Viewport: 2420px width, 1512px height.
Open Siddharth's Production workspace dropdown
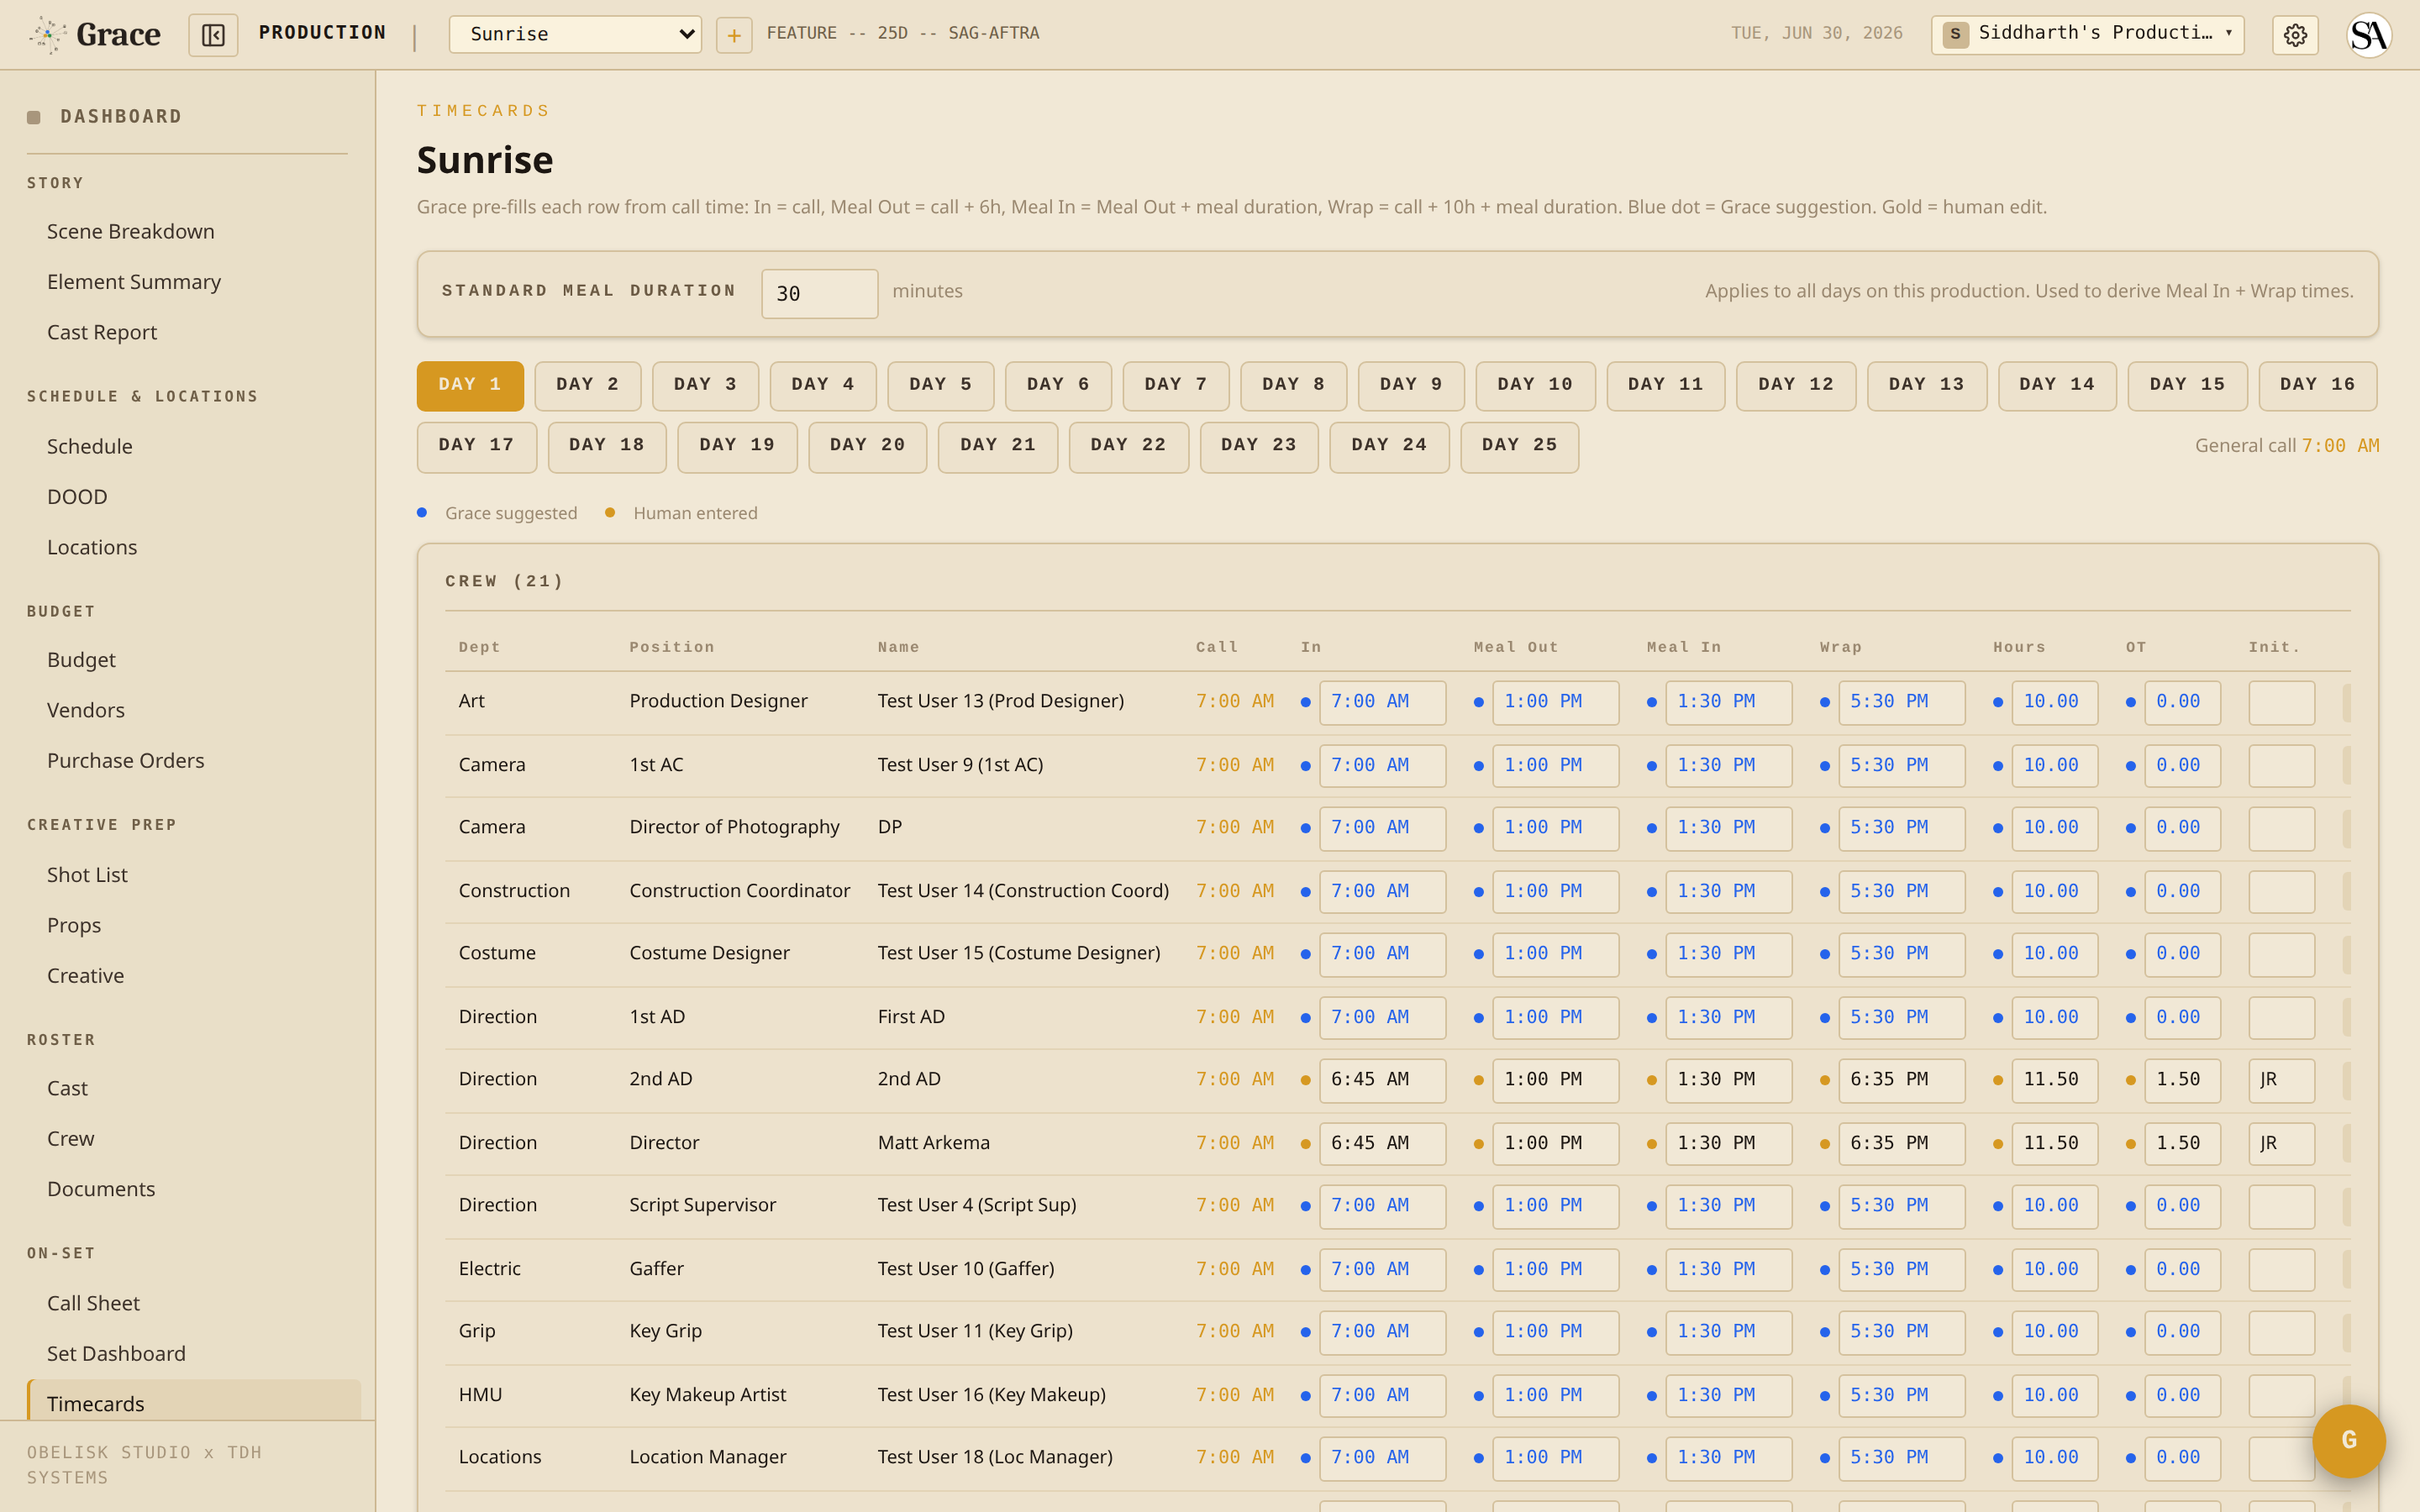point(2087,35)
